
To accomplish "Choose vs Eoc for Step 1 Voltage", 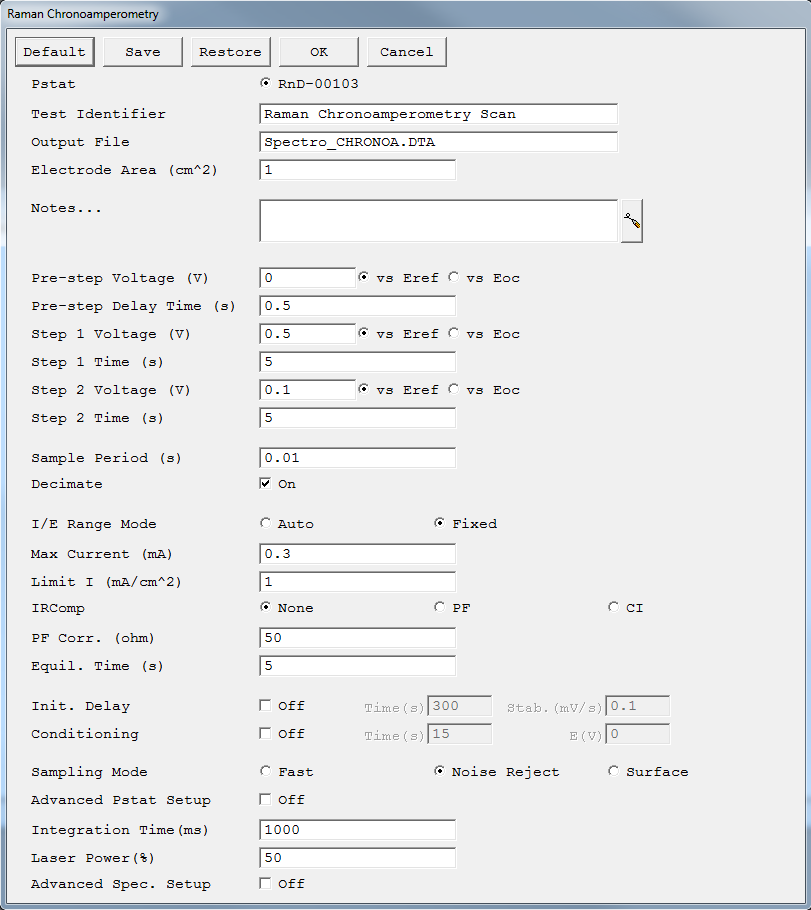I will 453,333.
